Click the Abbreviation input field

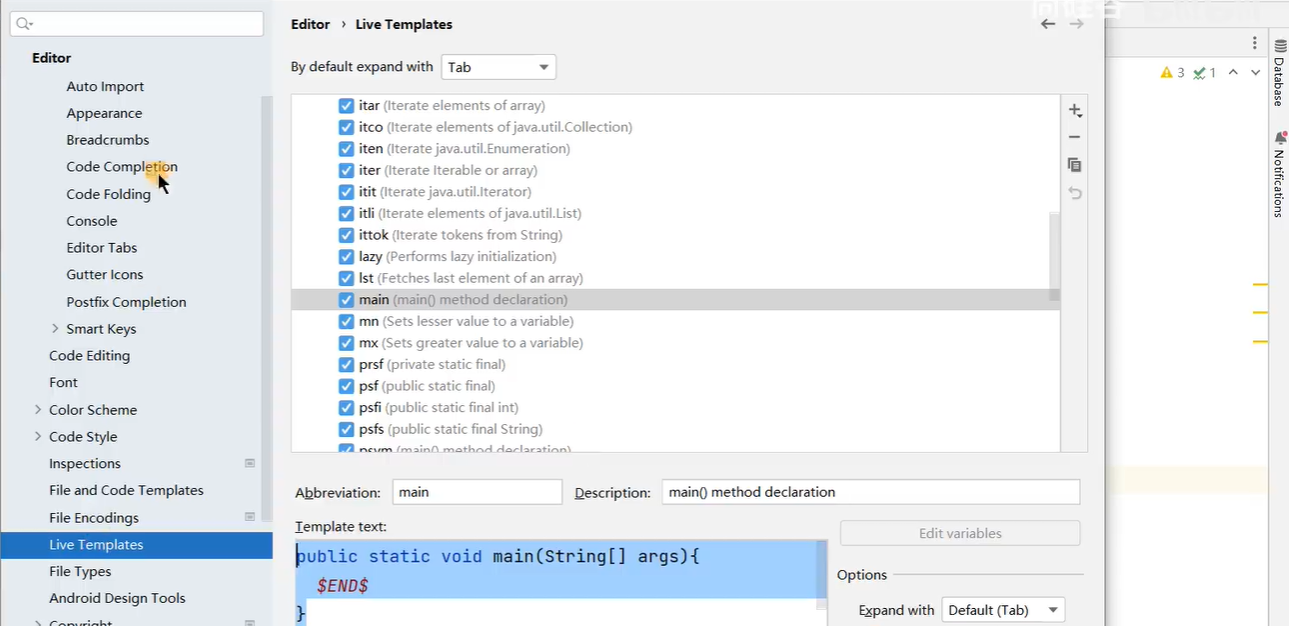click(477, 492)
